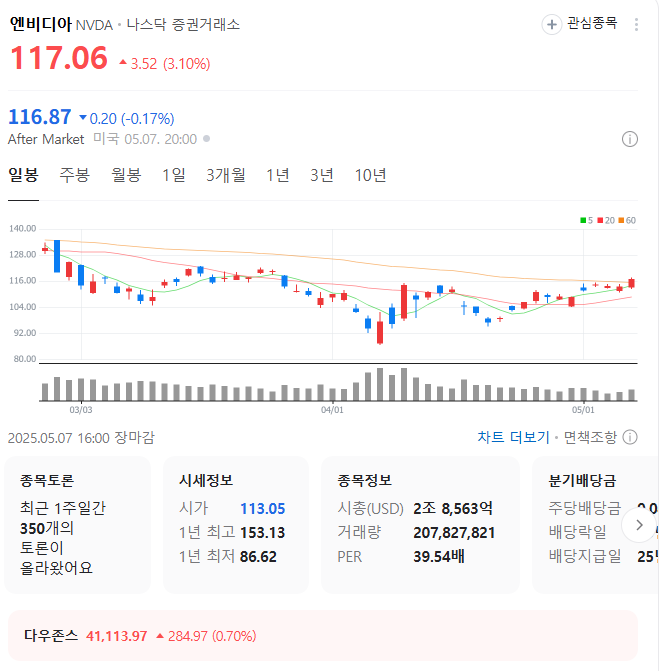This screenshot has height=671, width=660.
Task: Click the red 20-day moving average legend
Action: click(x=606, y=220)
